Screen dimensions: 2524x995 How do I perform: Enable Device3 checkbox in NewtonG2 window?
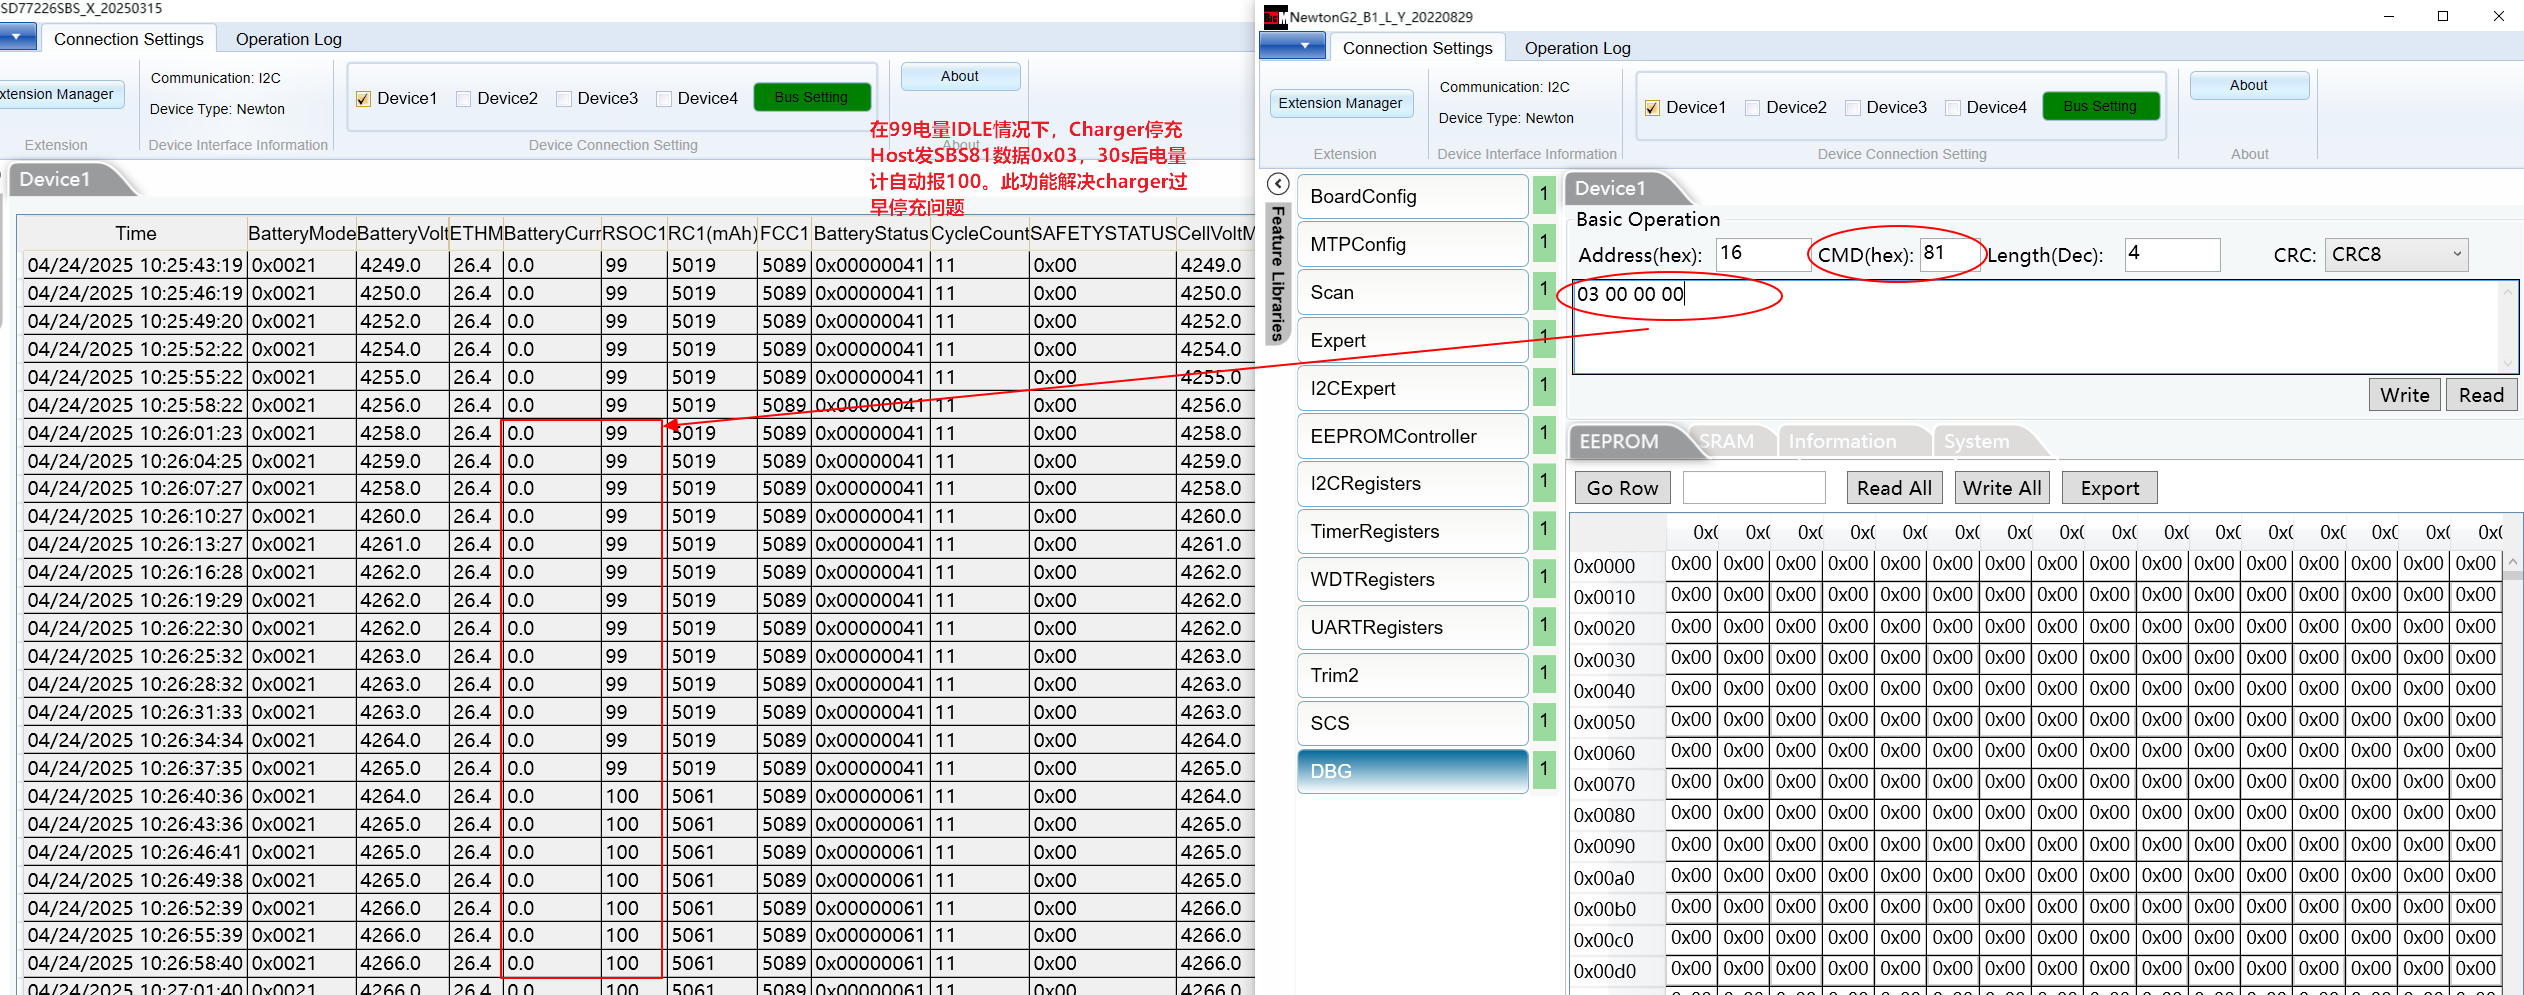tap(1852, 108)
